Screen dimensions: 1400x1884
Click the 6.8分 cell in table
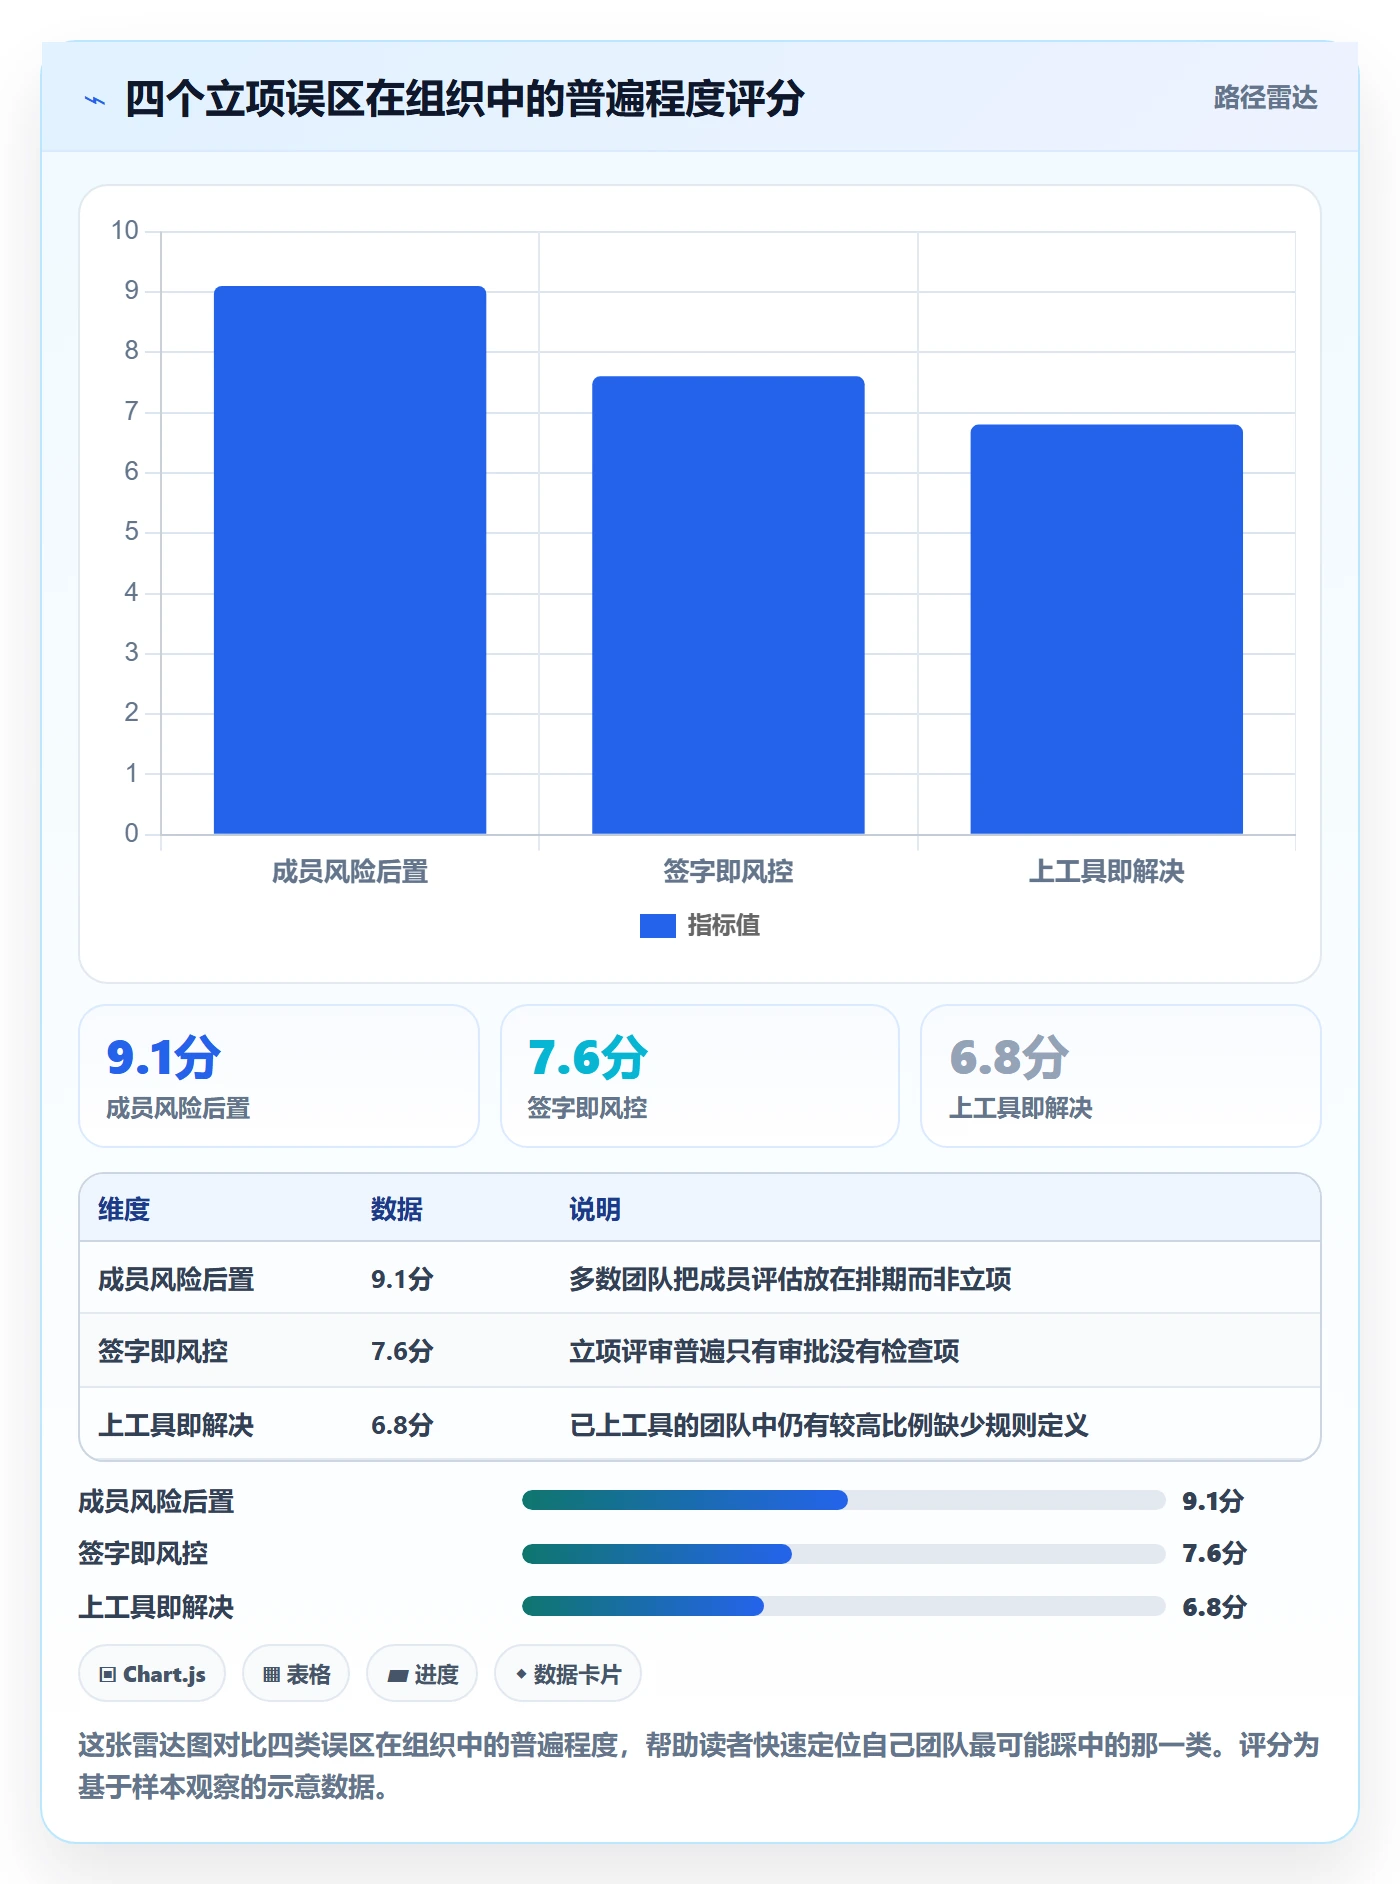pos(402,1425)
